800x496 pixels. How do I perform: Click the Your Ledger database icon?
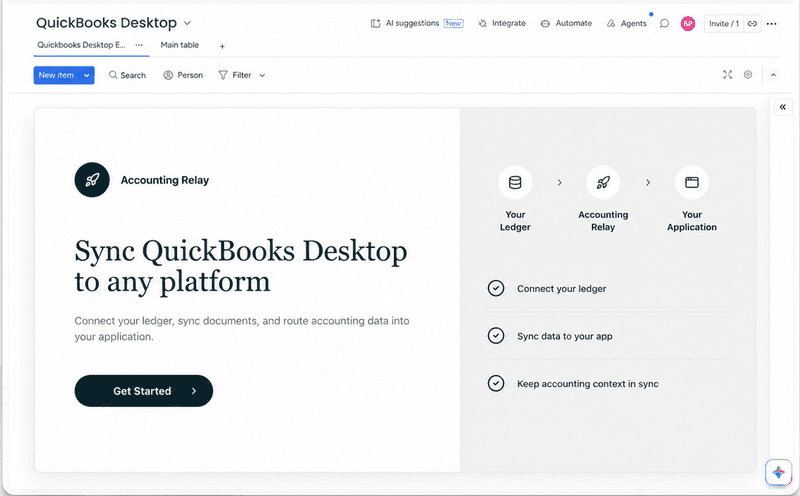(x=515, y=182)
